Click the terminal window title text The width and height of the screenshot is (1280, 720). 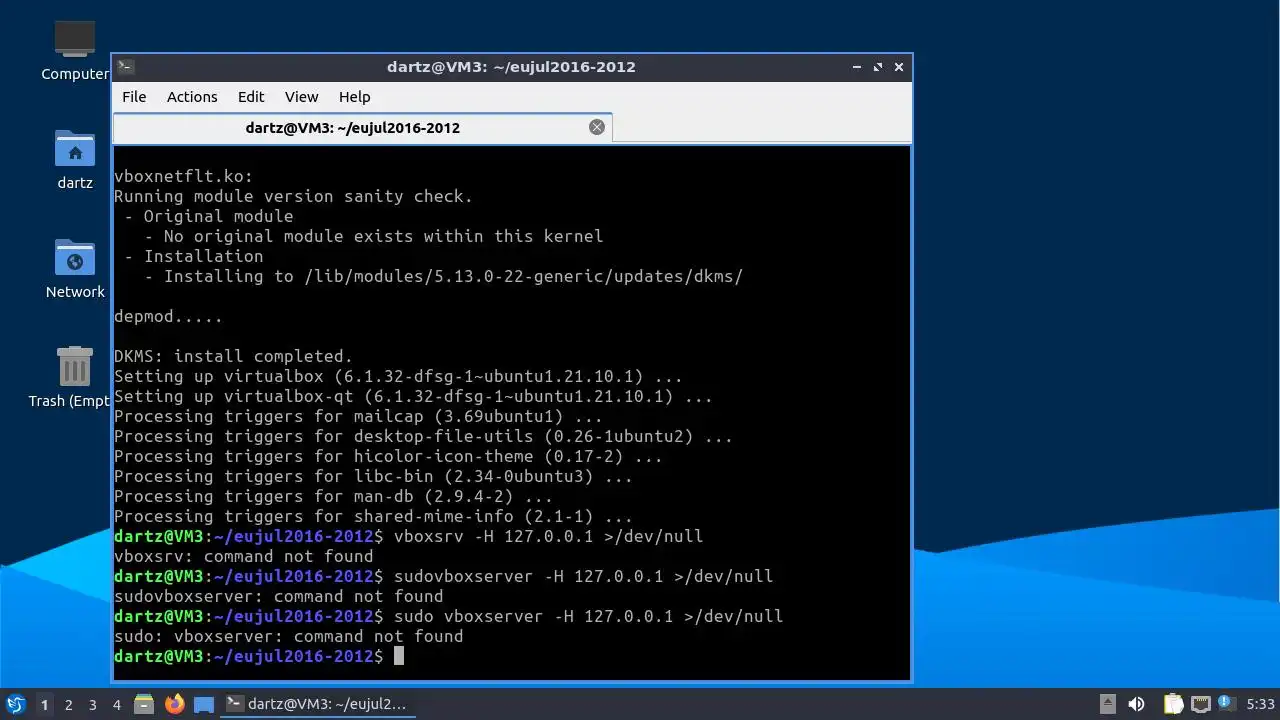point(511,67)
